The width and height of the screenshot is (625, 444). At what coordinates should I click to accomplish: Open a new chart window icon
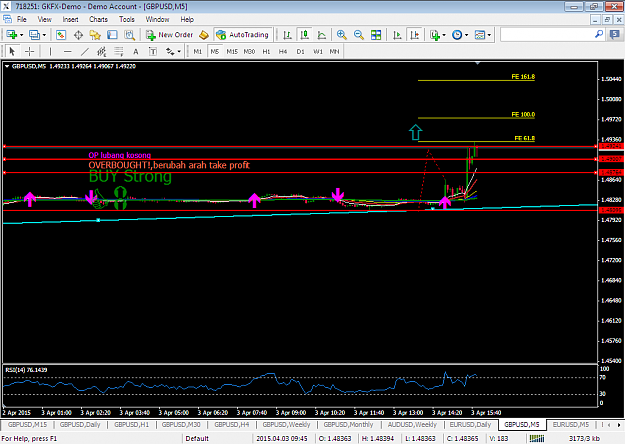[x=11, y=35]
